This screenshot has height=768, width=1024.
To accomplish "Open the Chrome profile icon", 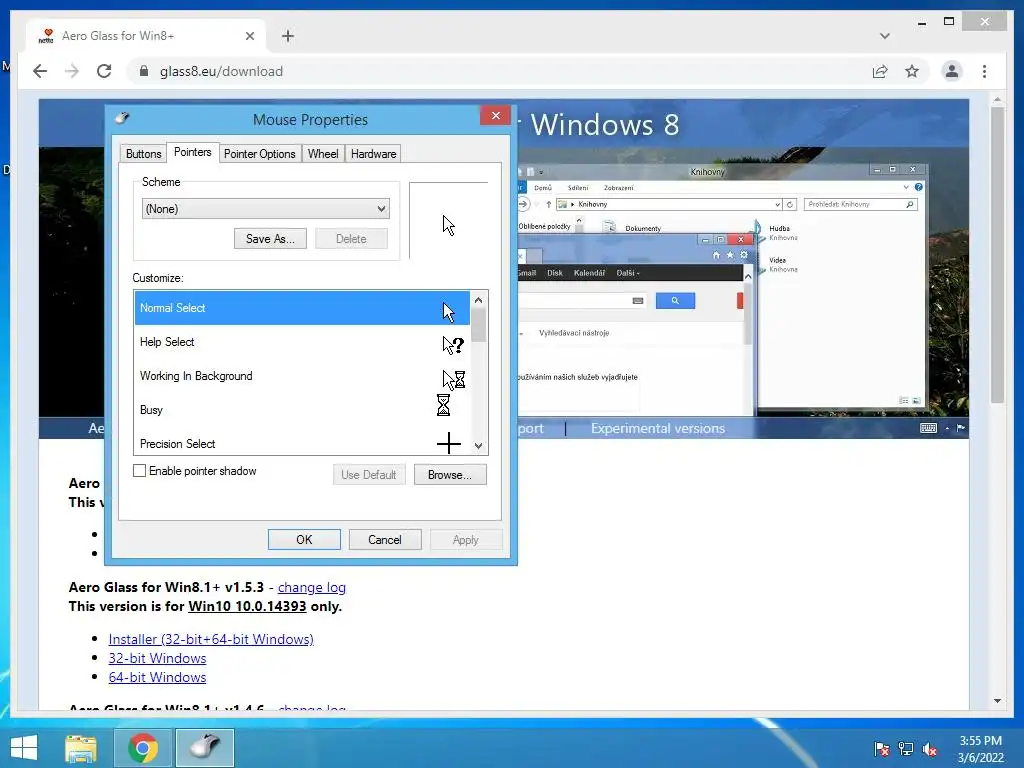I will pos(952,71).
